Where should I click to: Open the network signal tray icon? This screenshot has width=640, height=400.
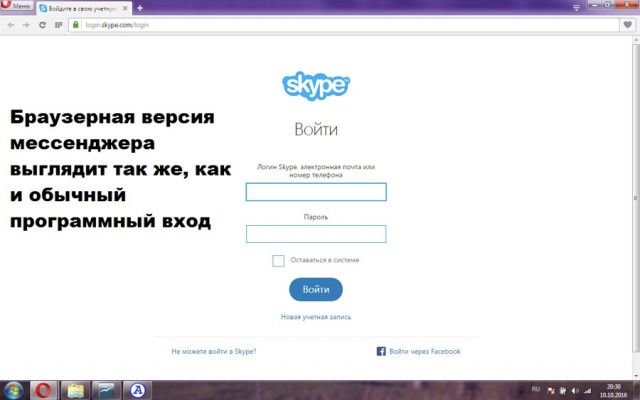[x=587, y=391]
